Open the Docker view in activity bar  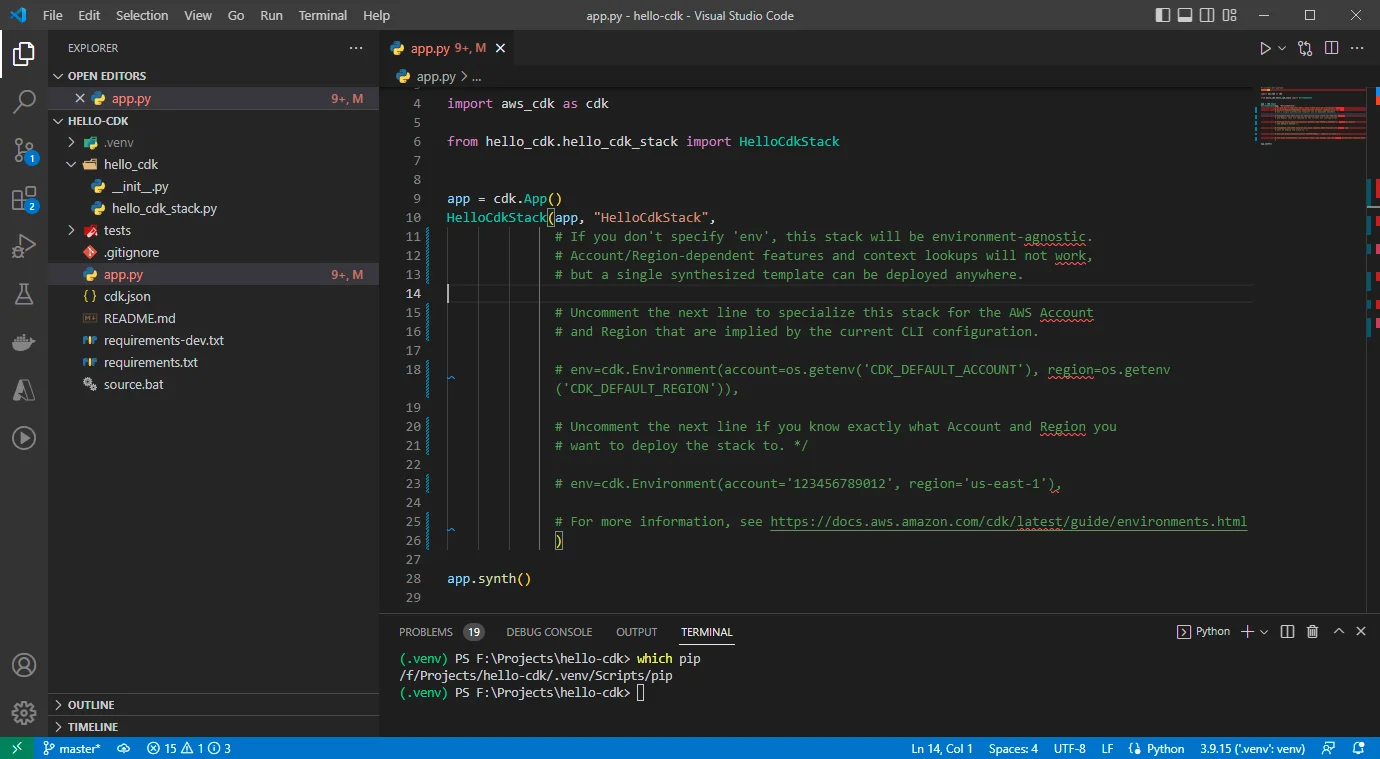click(24, 342)
